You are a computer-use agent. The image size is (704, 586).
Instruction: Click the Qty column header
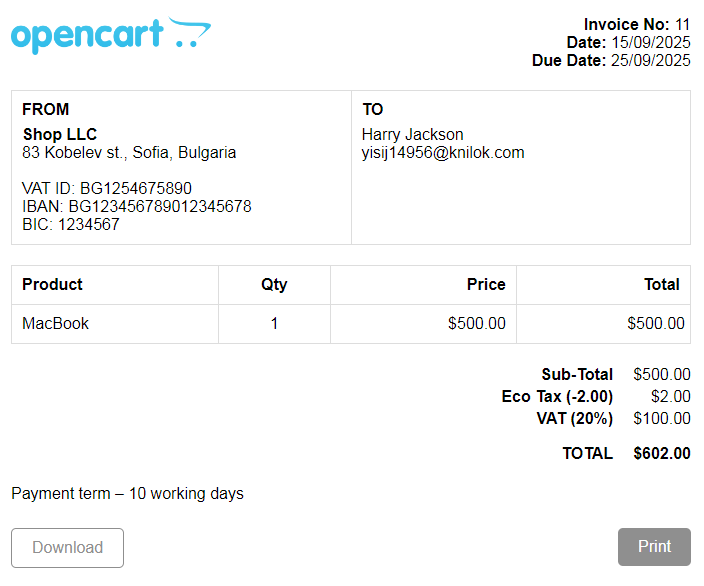(274, 285)
